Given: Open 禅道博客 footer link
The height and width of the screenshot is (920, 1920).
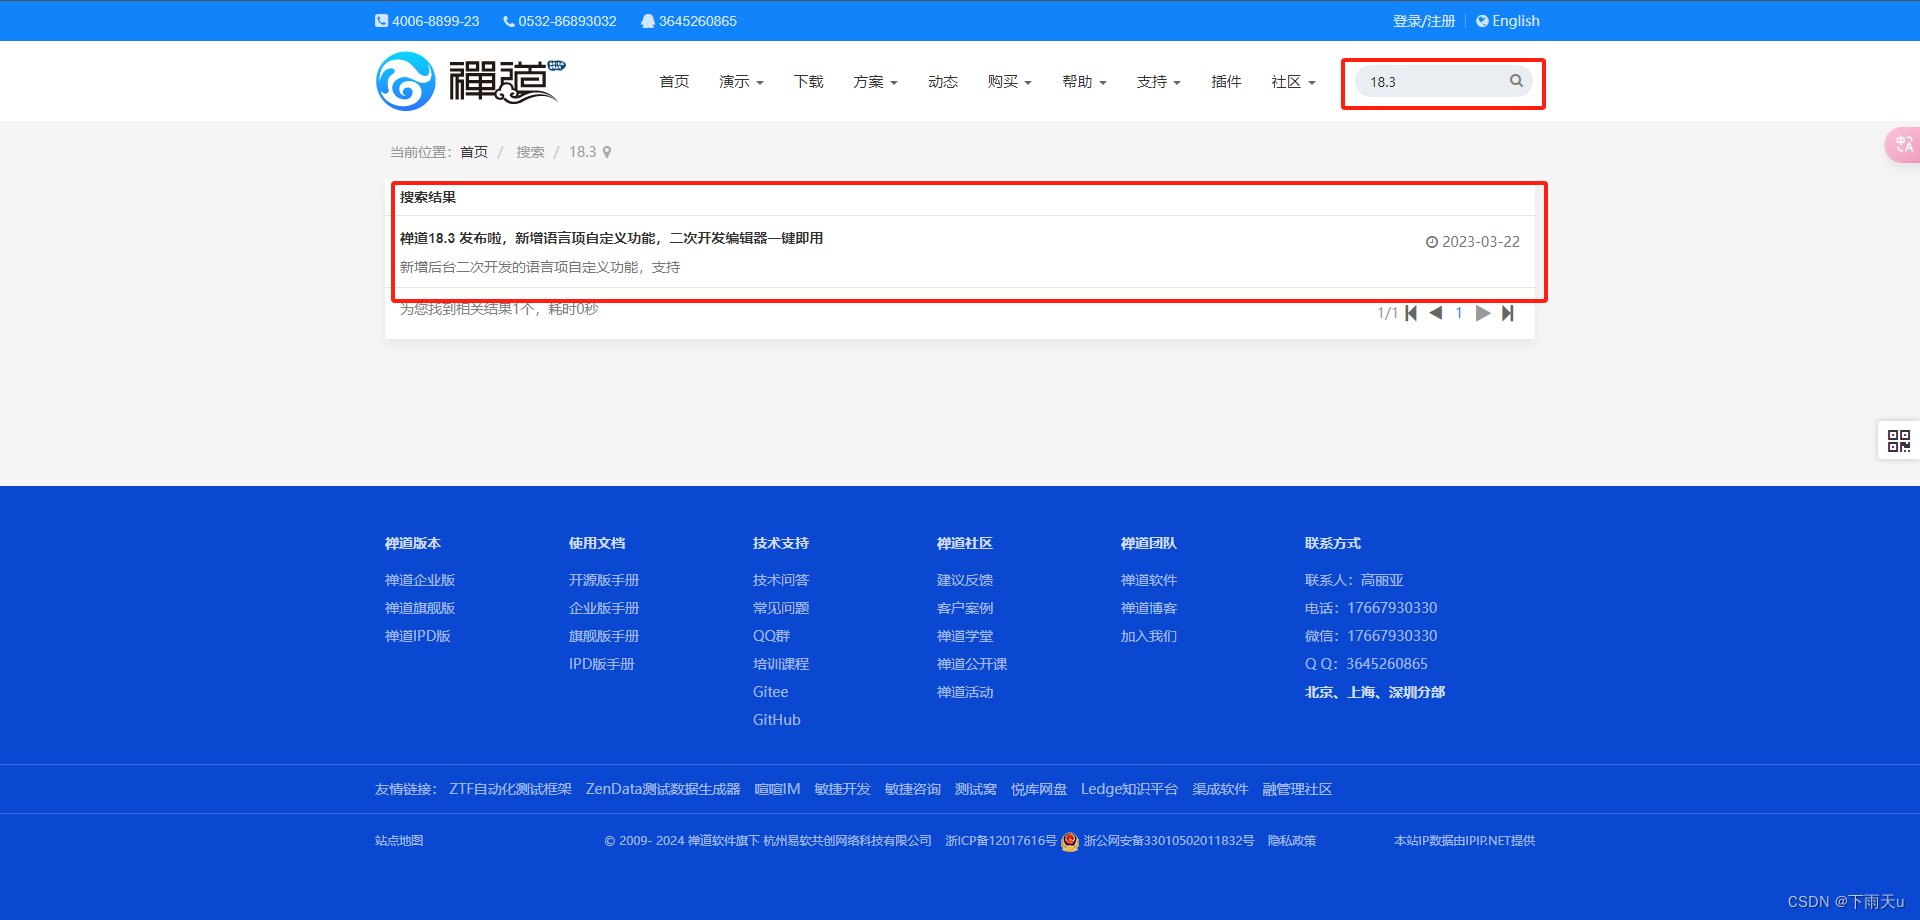Looking at the screenshot, I should [1149, 608].
